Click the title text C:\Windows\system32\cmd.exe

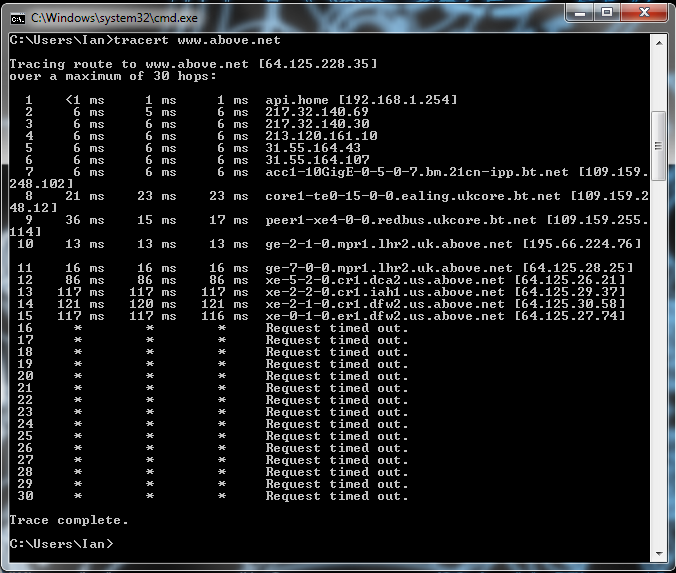pos(114,18)
